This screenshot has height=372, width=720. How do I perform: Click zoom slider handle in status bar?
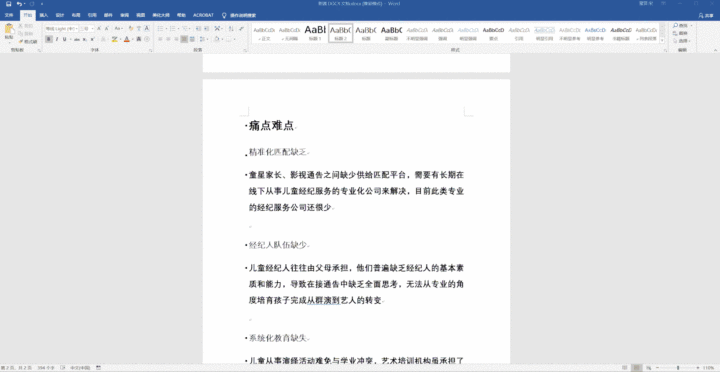[678, 368]
